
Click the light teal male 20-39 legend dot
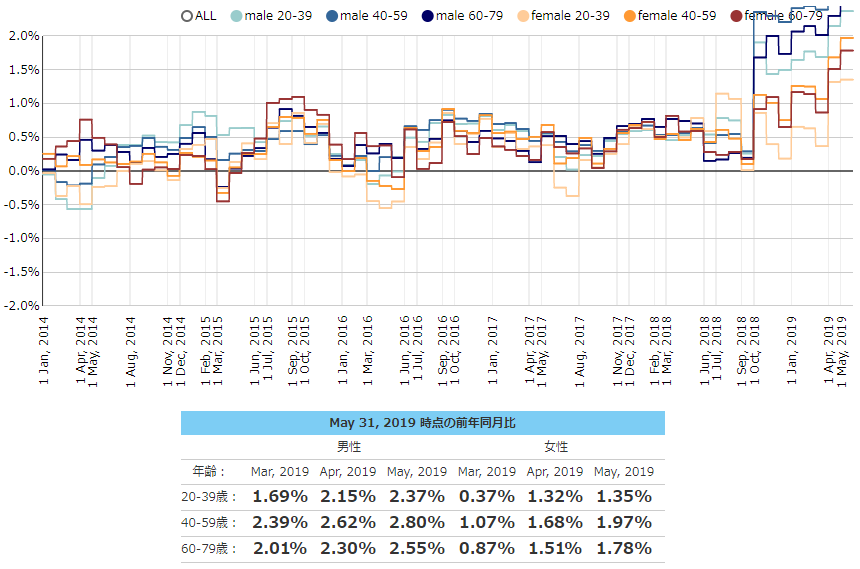tap(237, 15)
